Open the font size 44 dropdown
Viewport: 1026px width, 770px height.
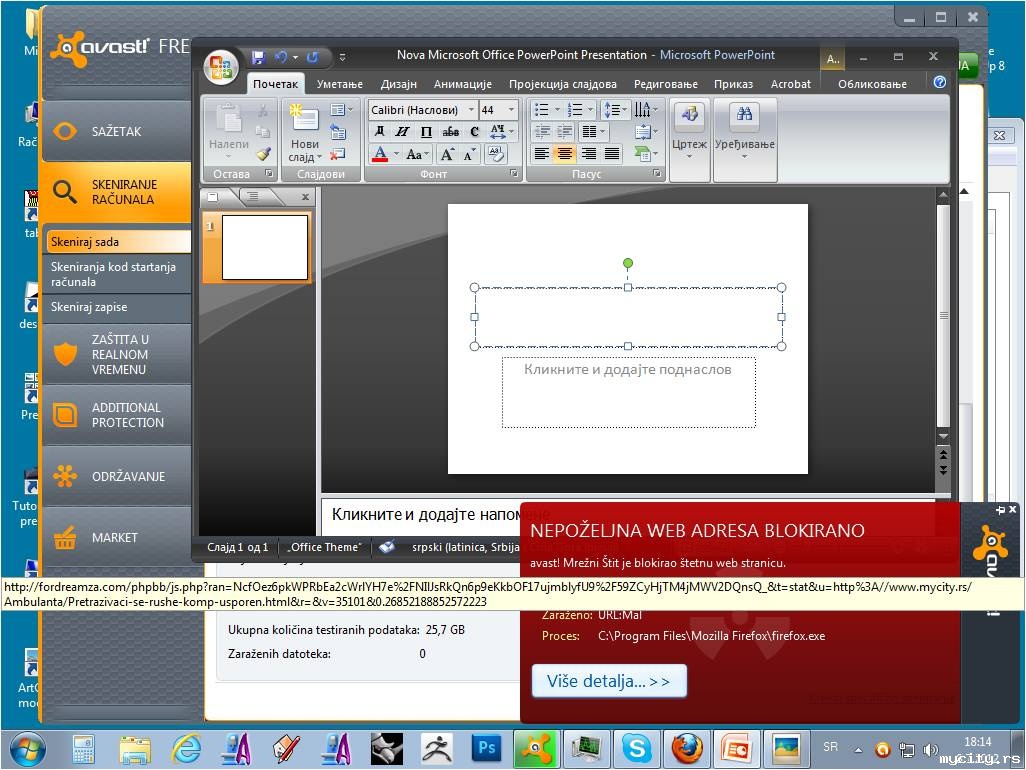(512, 110)
